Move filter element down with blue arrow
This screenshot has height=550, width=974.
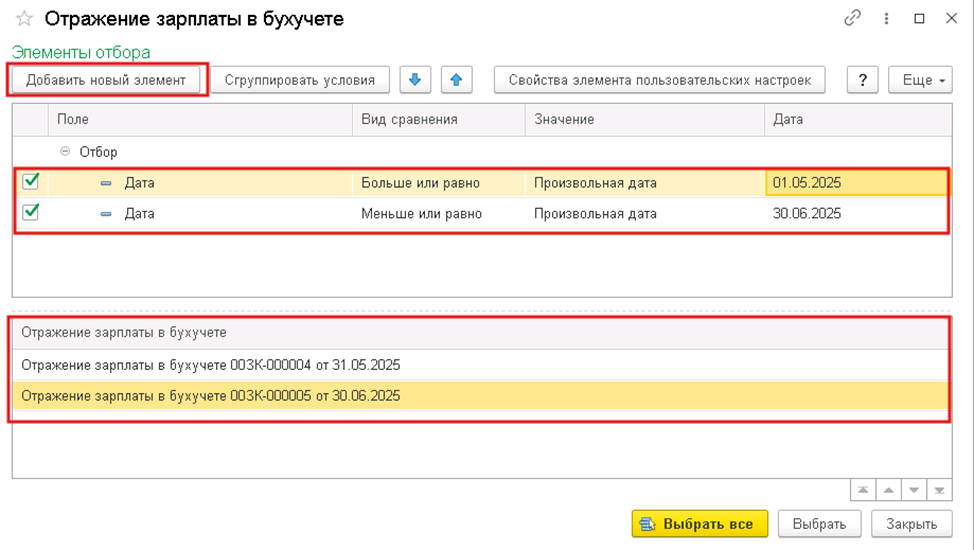[x=414, y=80]
